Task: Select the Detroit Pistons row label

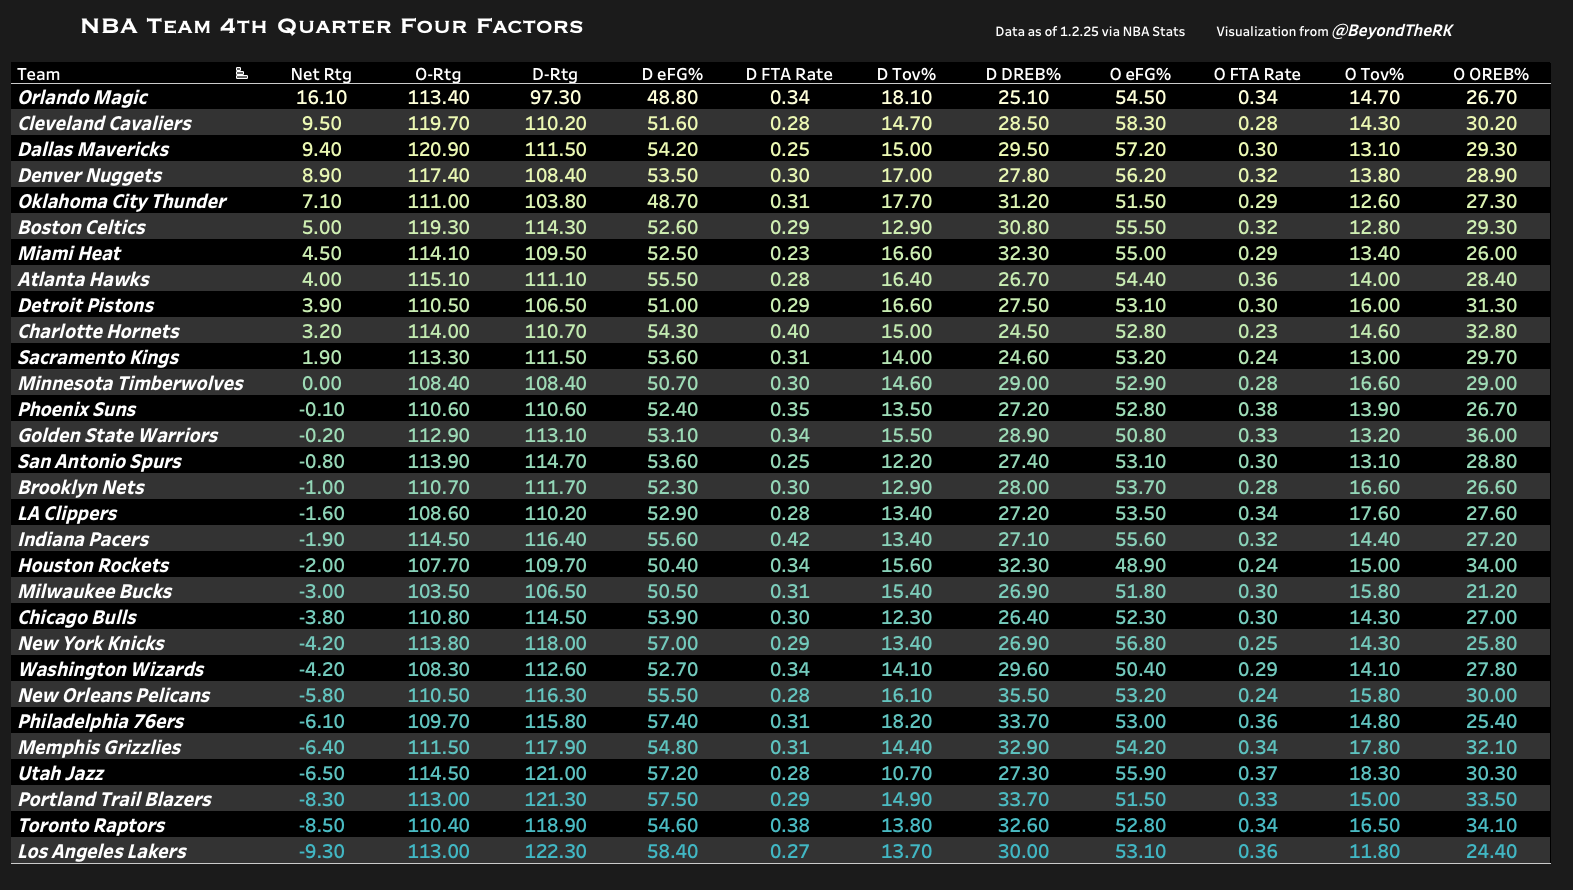Action: tap(86, 305)
